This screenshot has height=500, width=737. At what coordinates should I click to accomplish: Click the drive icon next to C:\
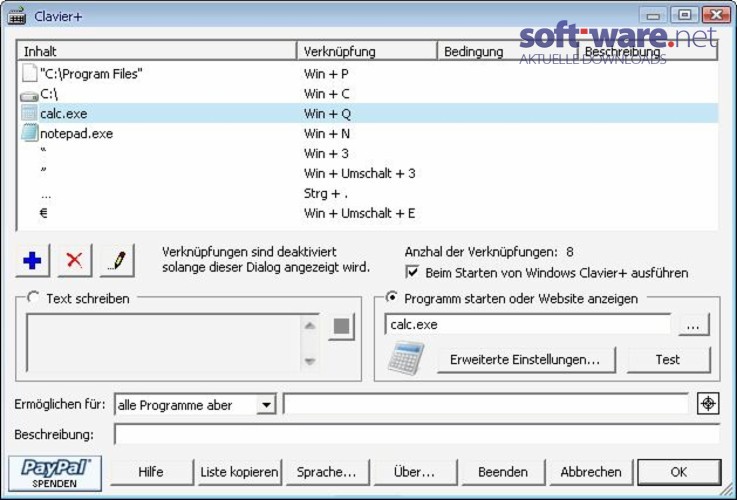[29, 96]
